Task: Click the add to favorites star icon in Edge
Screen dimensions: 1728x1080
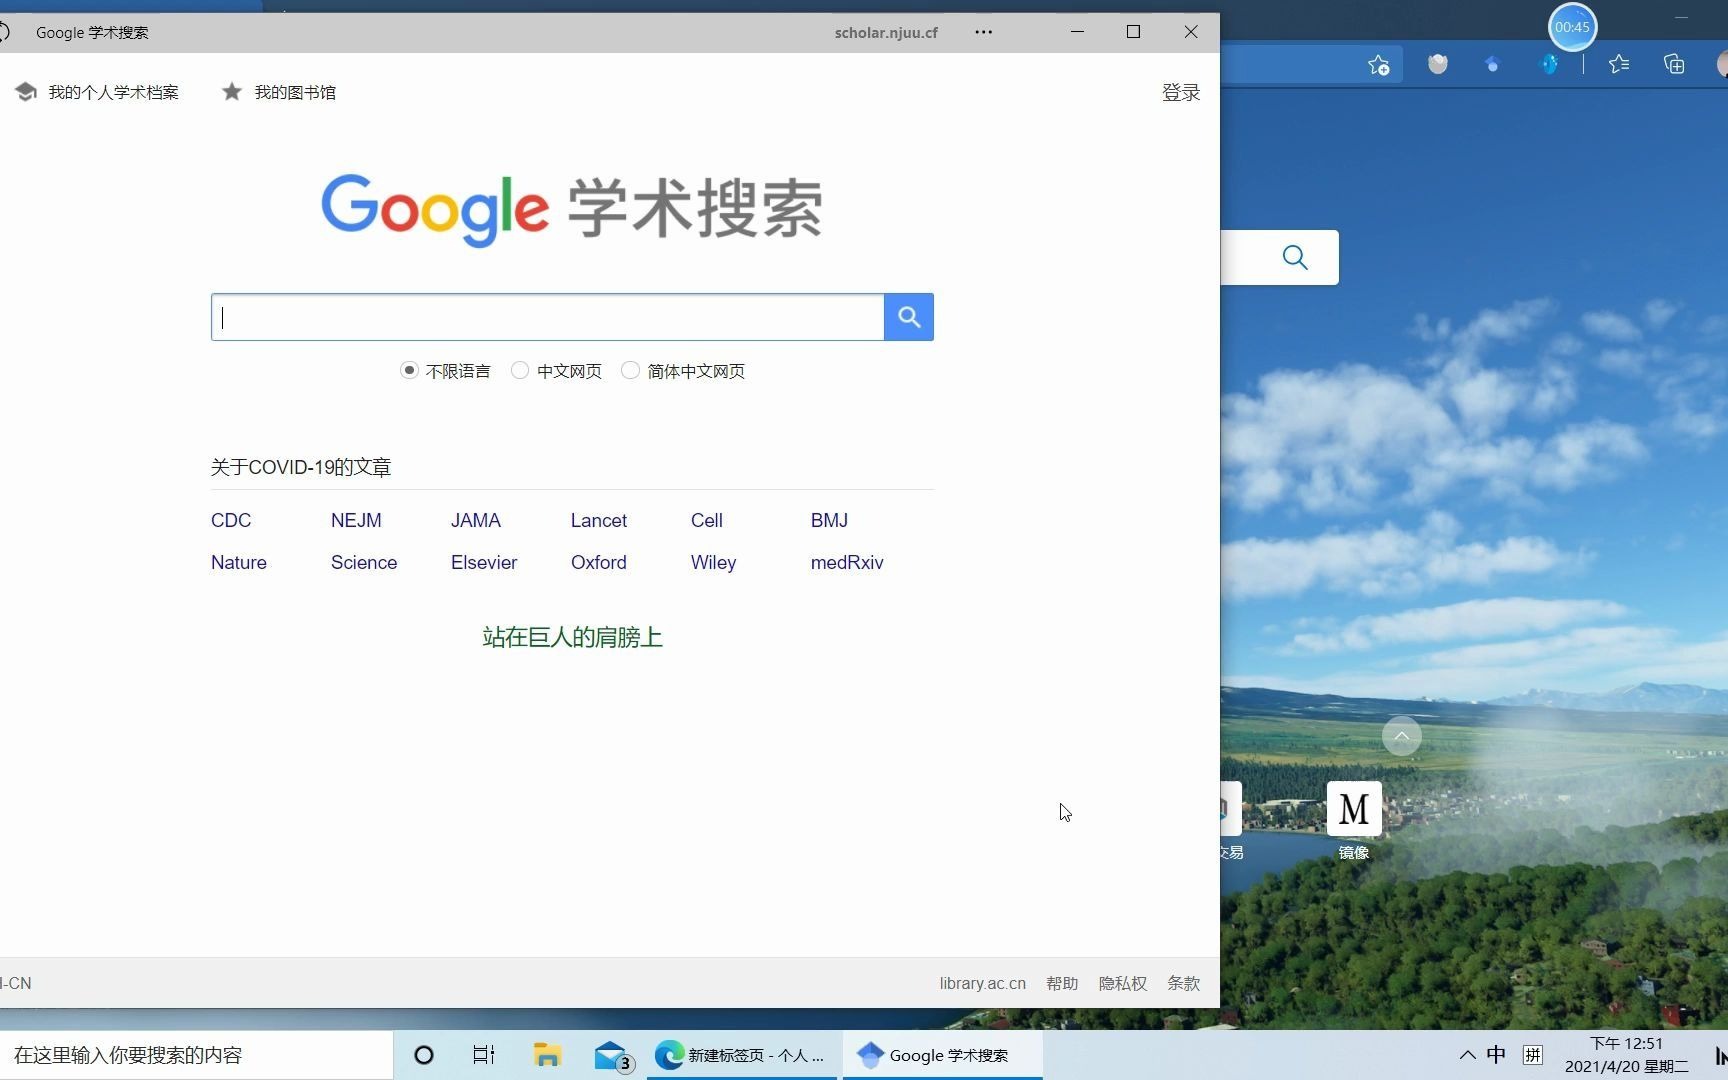Action: point(1379,65)
